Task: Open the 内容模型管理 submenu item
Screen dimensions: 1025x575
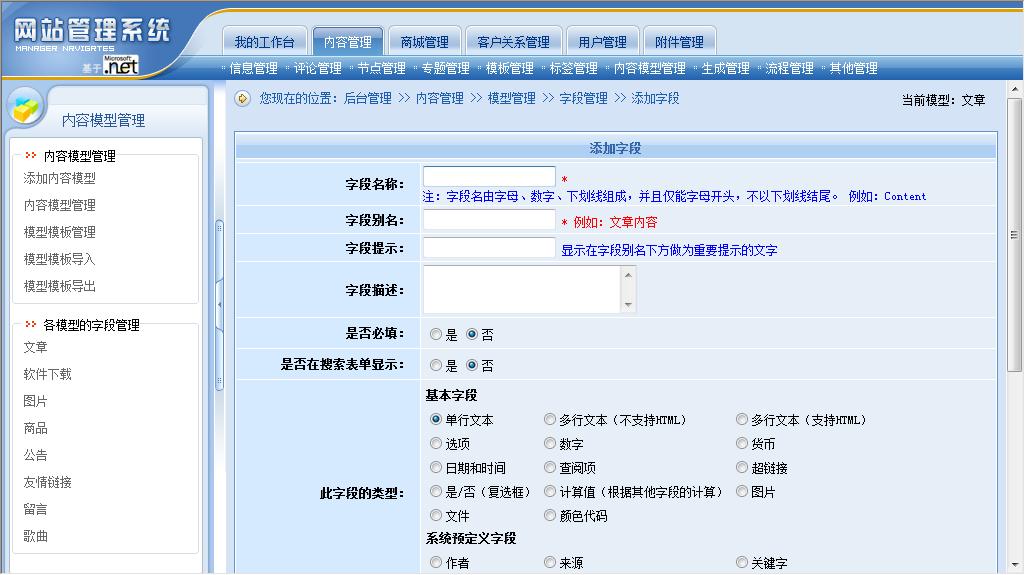Action: (649, 68)
